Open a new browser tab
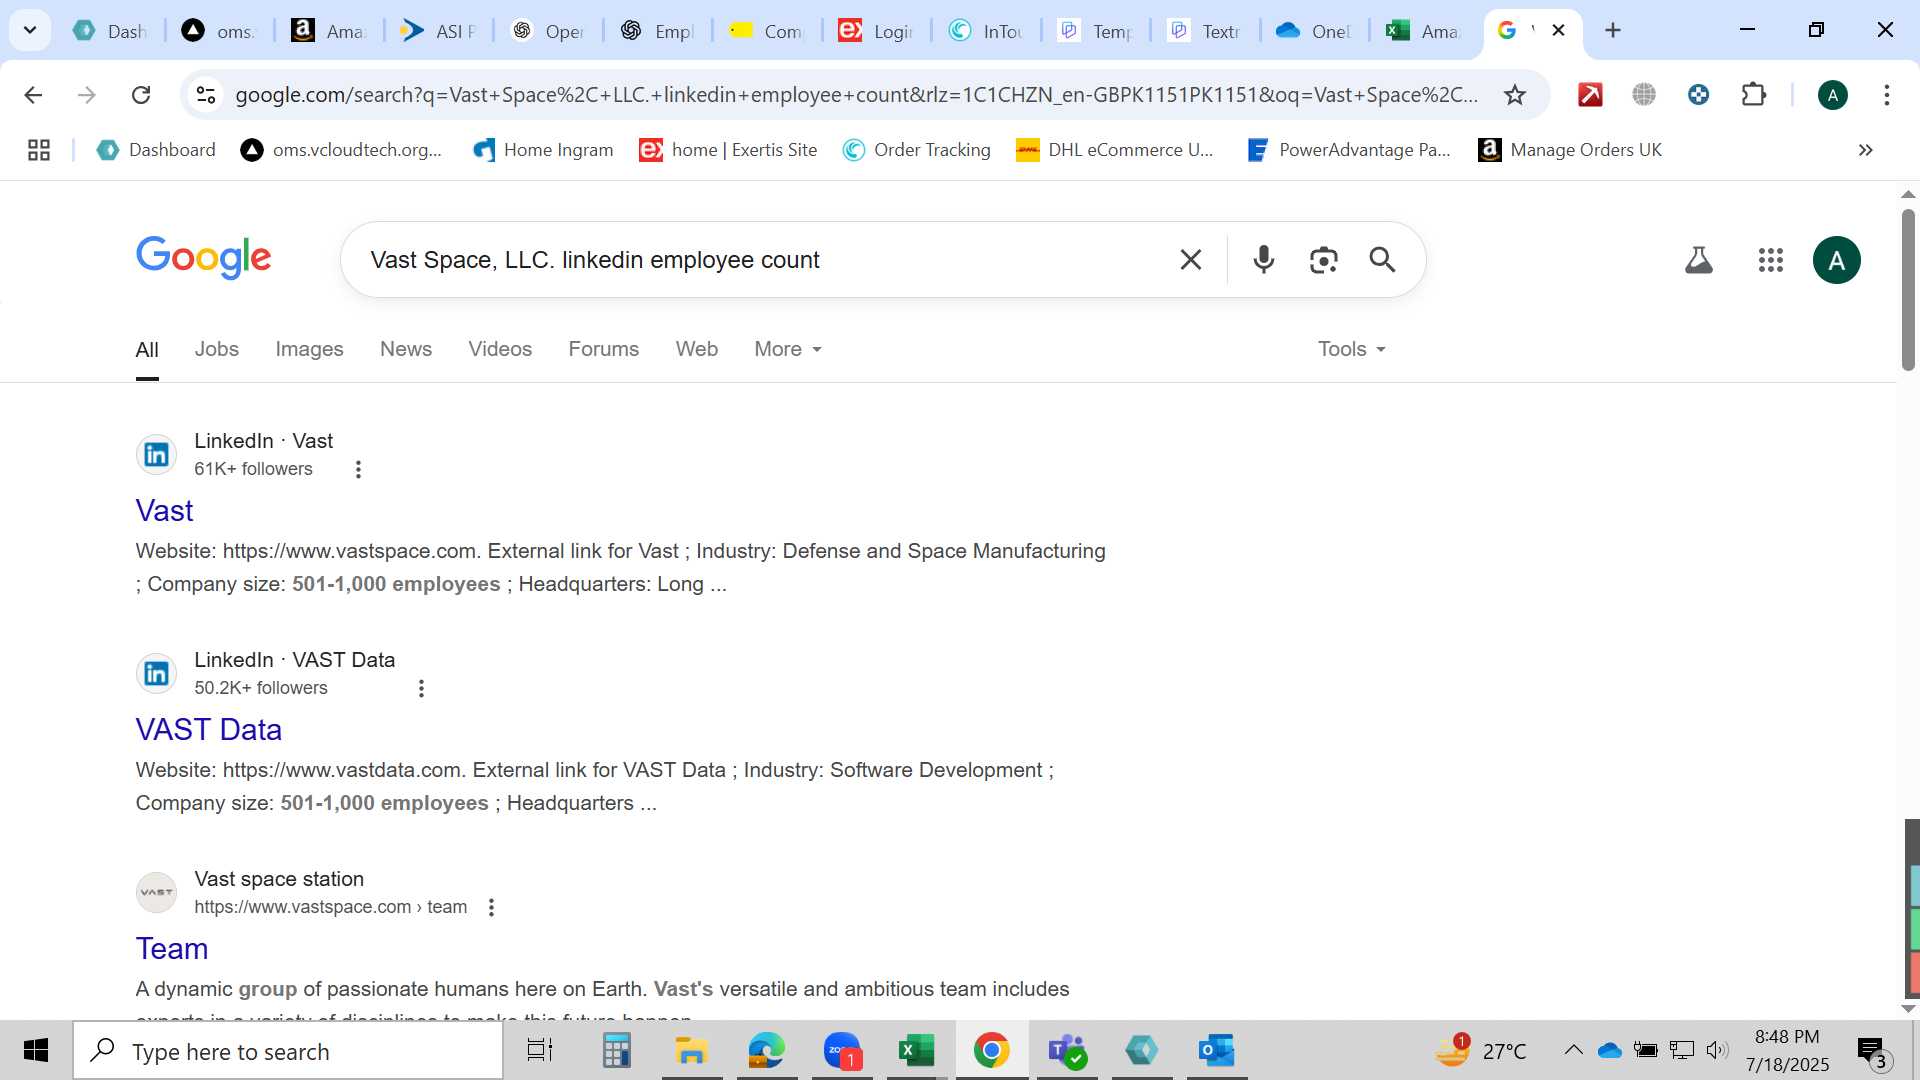This screenshot has width=1920, height=1080. pos(1612,30)
